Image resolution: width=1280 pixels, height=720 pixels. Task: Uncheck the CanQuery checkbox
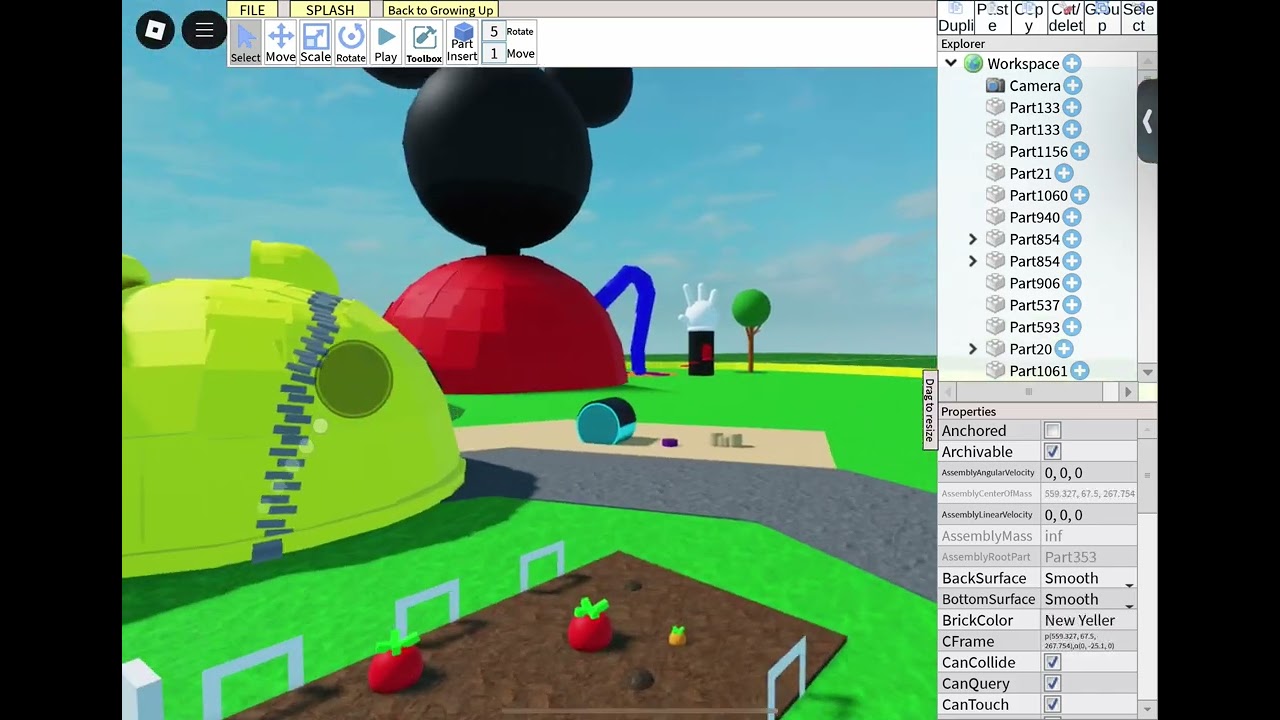(1052, 683)
